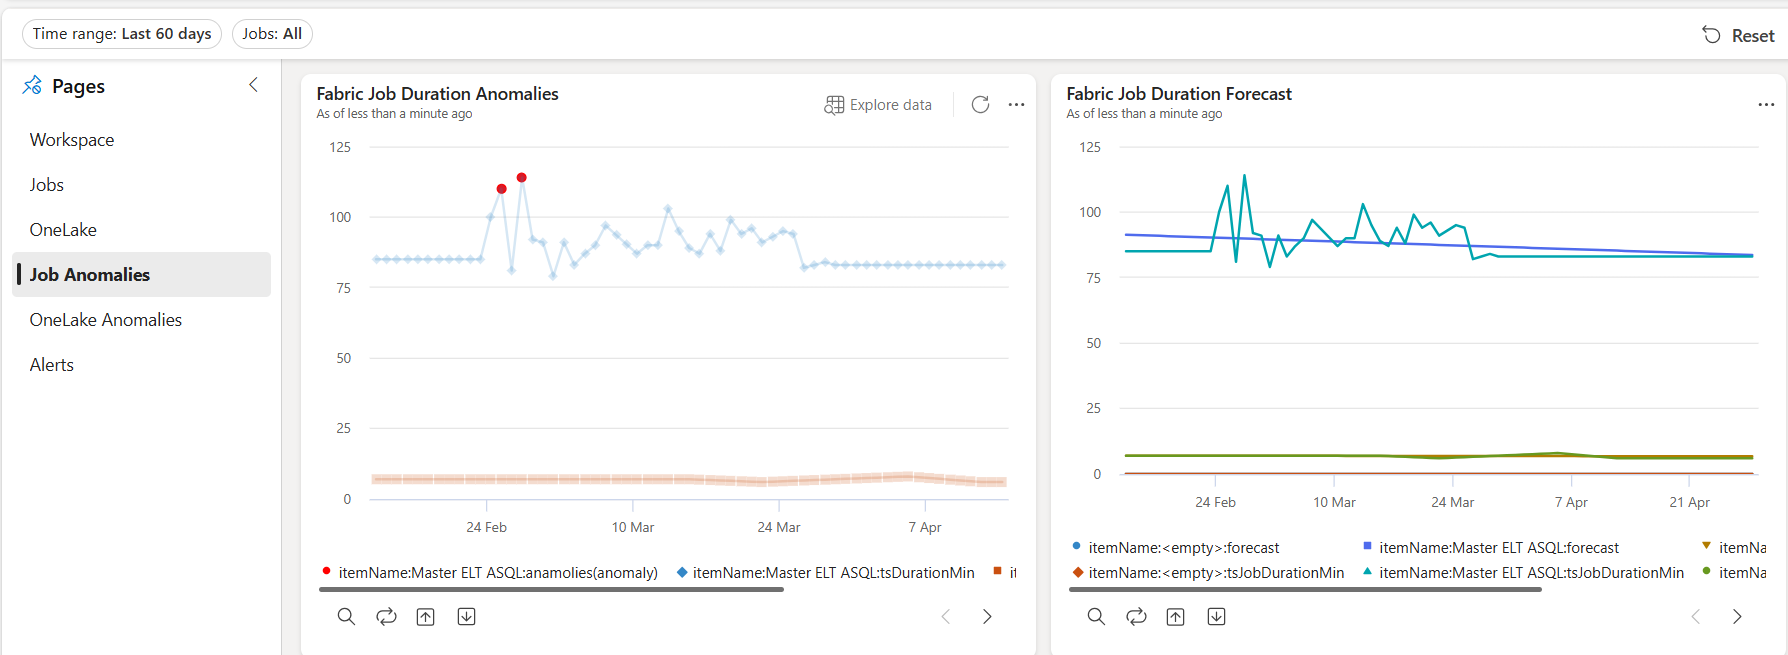Open the Time range filter dropdown
1788x655 pixels.
click(x=122, y=34)
